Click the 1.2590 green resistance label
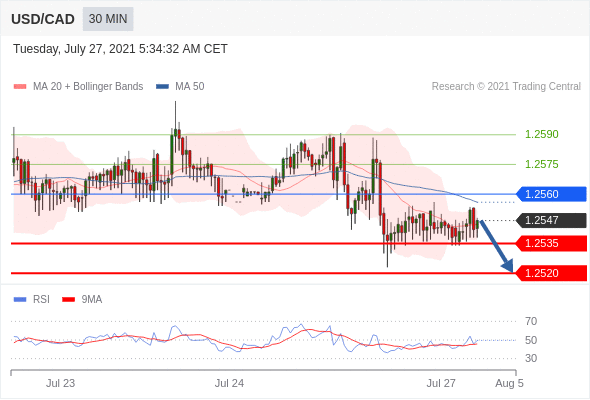590x400 pixels. tap(542, 134)
